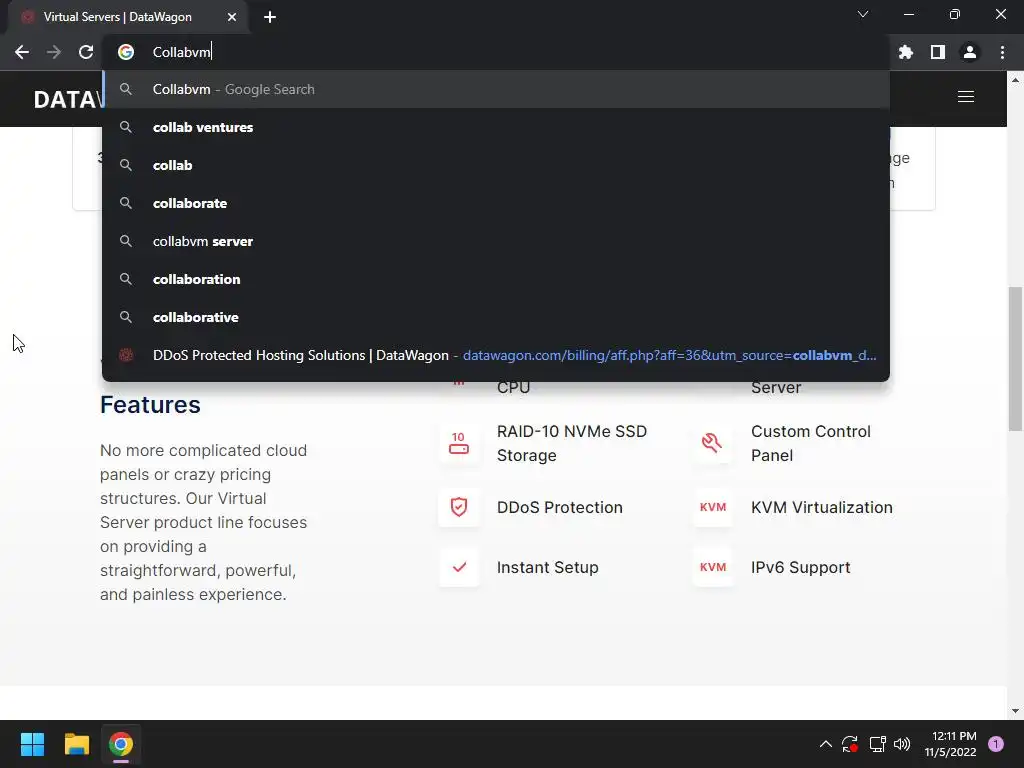Close the Virtual Servers DataWagon tab
1024x768 pixels.
pyautogui.click(x=232, y=17)
